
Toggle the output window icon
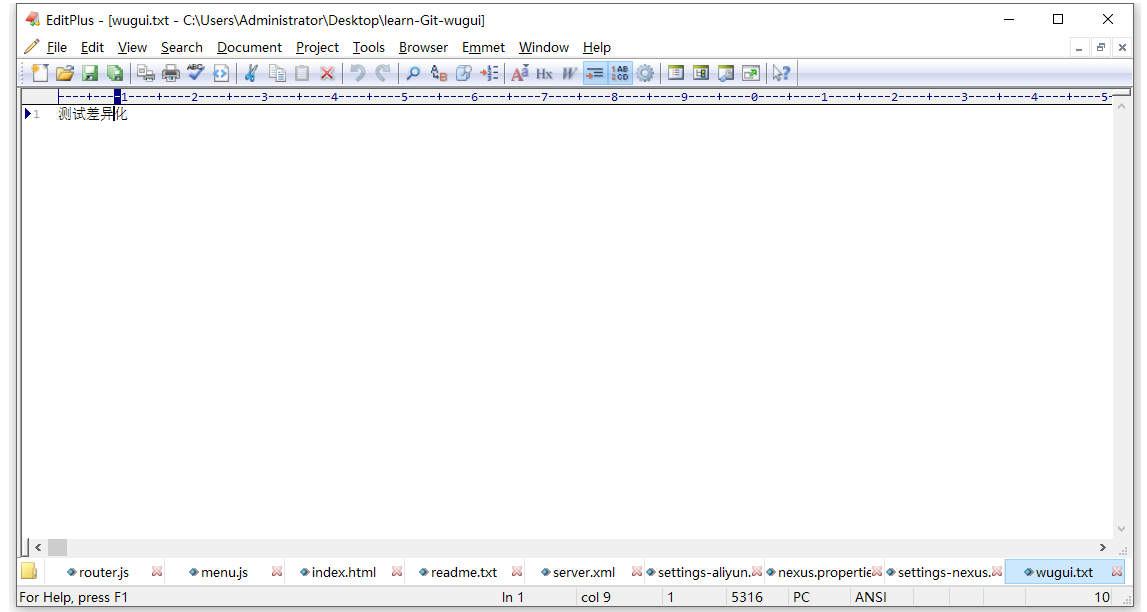[726, 73]
